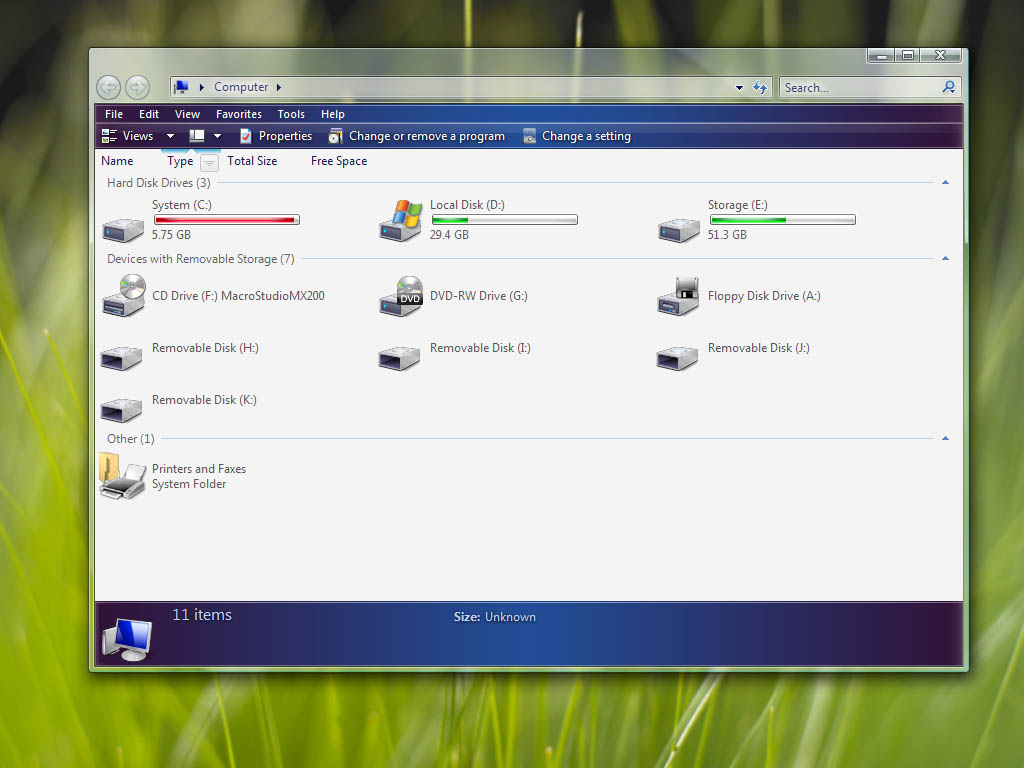This screenshot has width=1024, height=768.
Task: Select the Storage (E:) drive icon
Action: click(679, 230)
